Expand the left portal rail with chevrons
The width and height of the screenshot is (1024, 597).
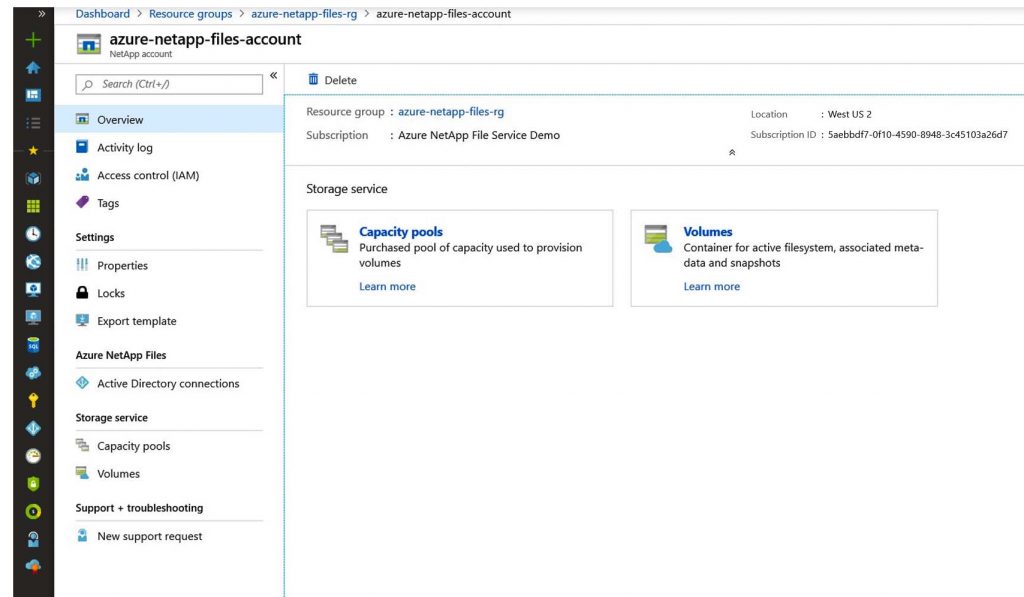point(41,14)
